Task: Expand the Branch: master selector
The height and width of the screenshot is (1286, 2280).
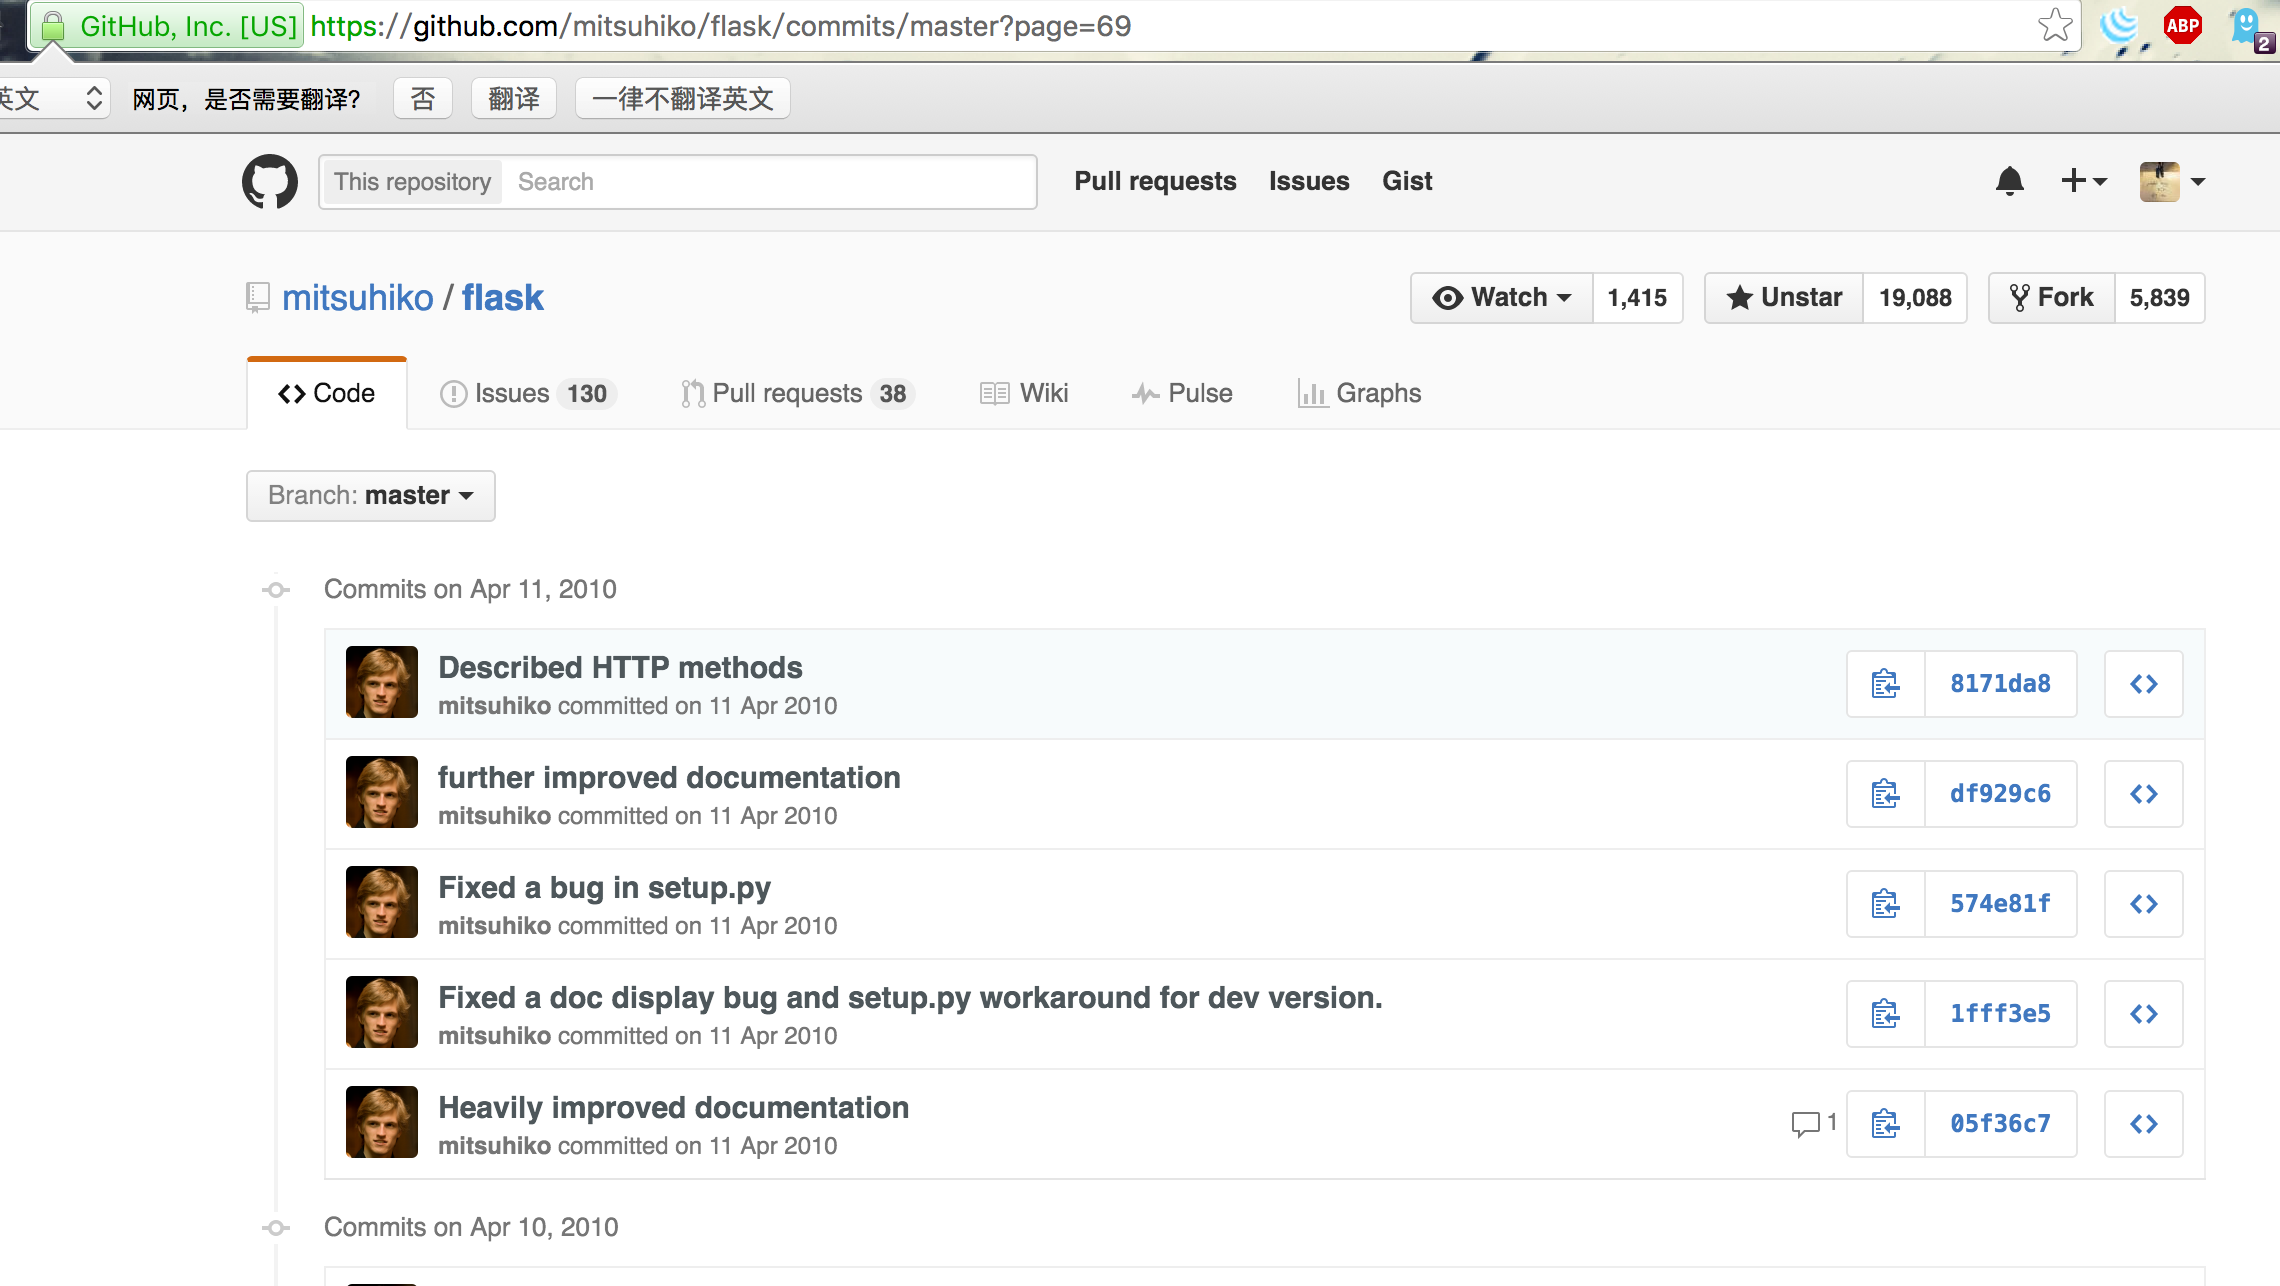Action: [x=370, y=496]
